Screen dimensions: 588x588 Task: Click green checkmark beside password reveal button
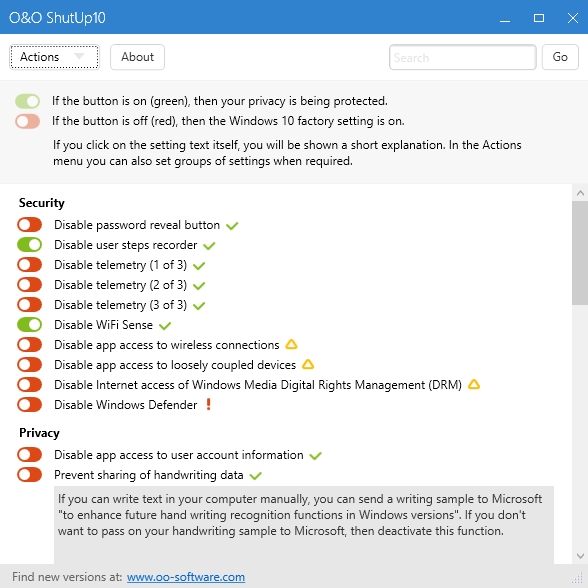[232, 226]
